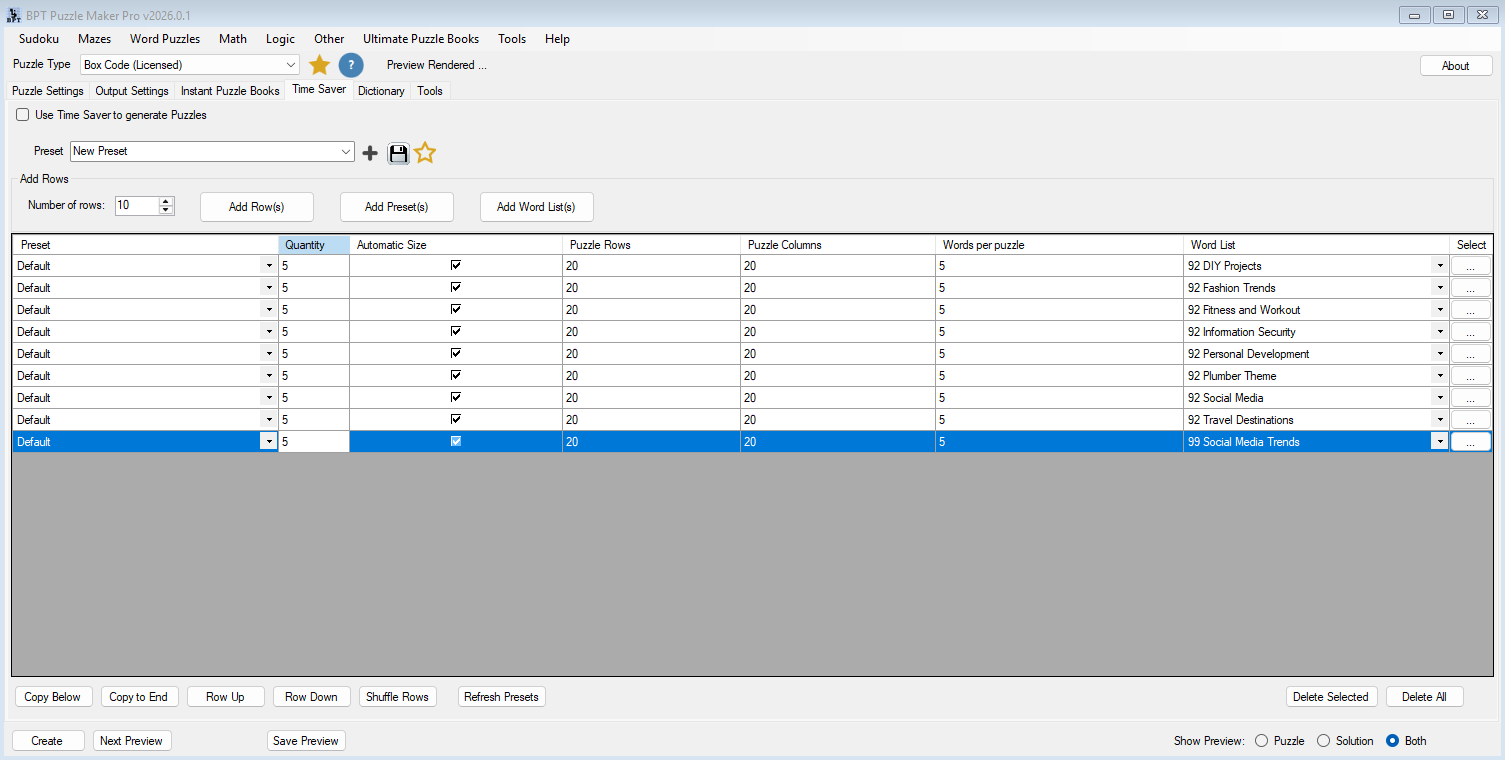Increase Number of rows with up arrow

click(166, 201)
